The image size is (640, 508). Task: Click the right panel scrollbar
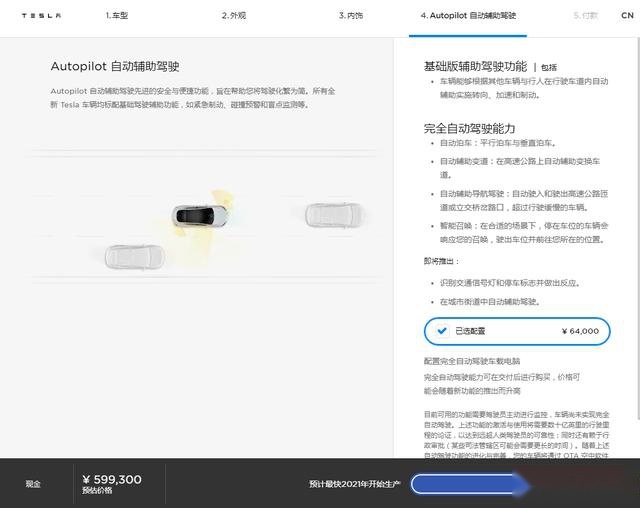pos(638,229)
